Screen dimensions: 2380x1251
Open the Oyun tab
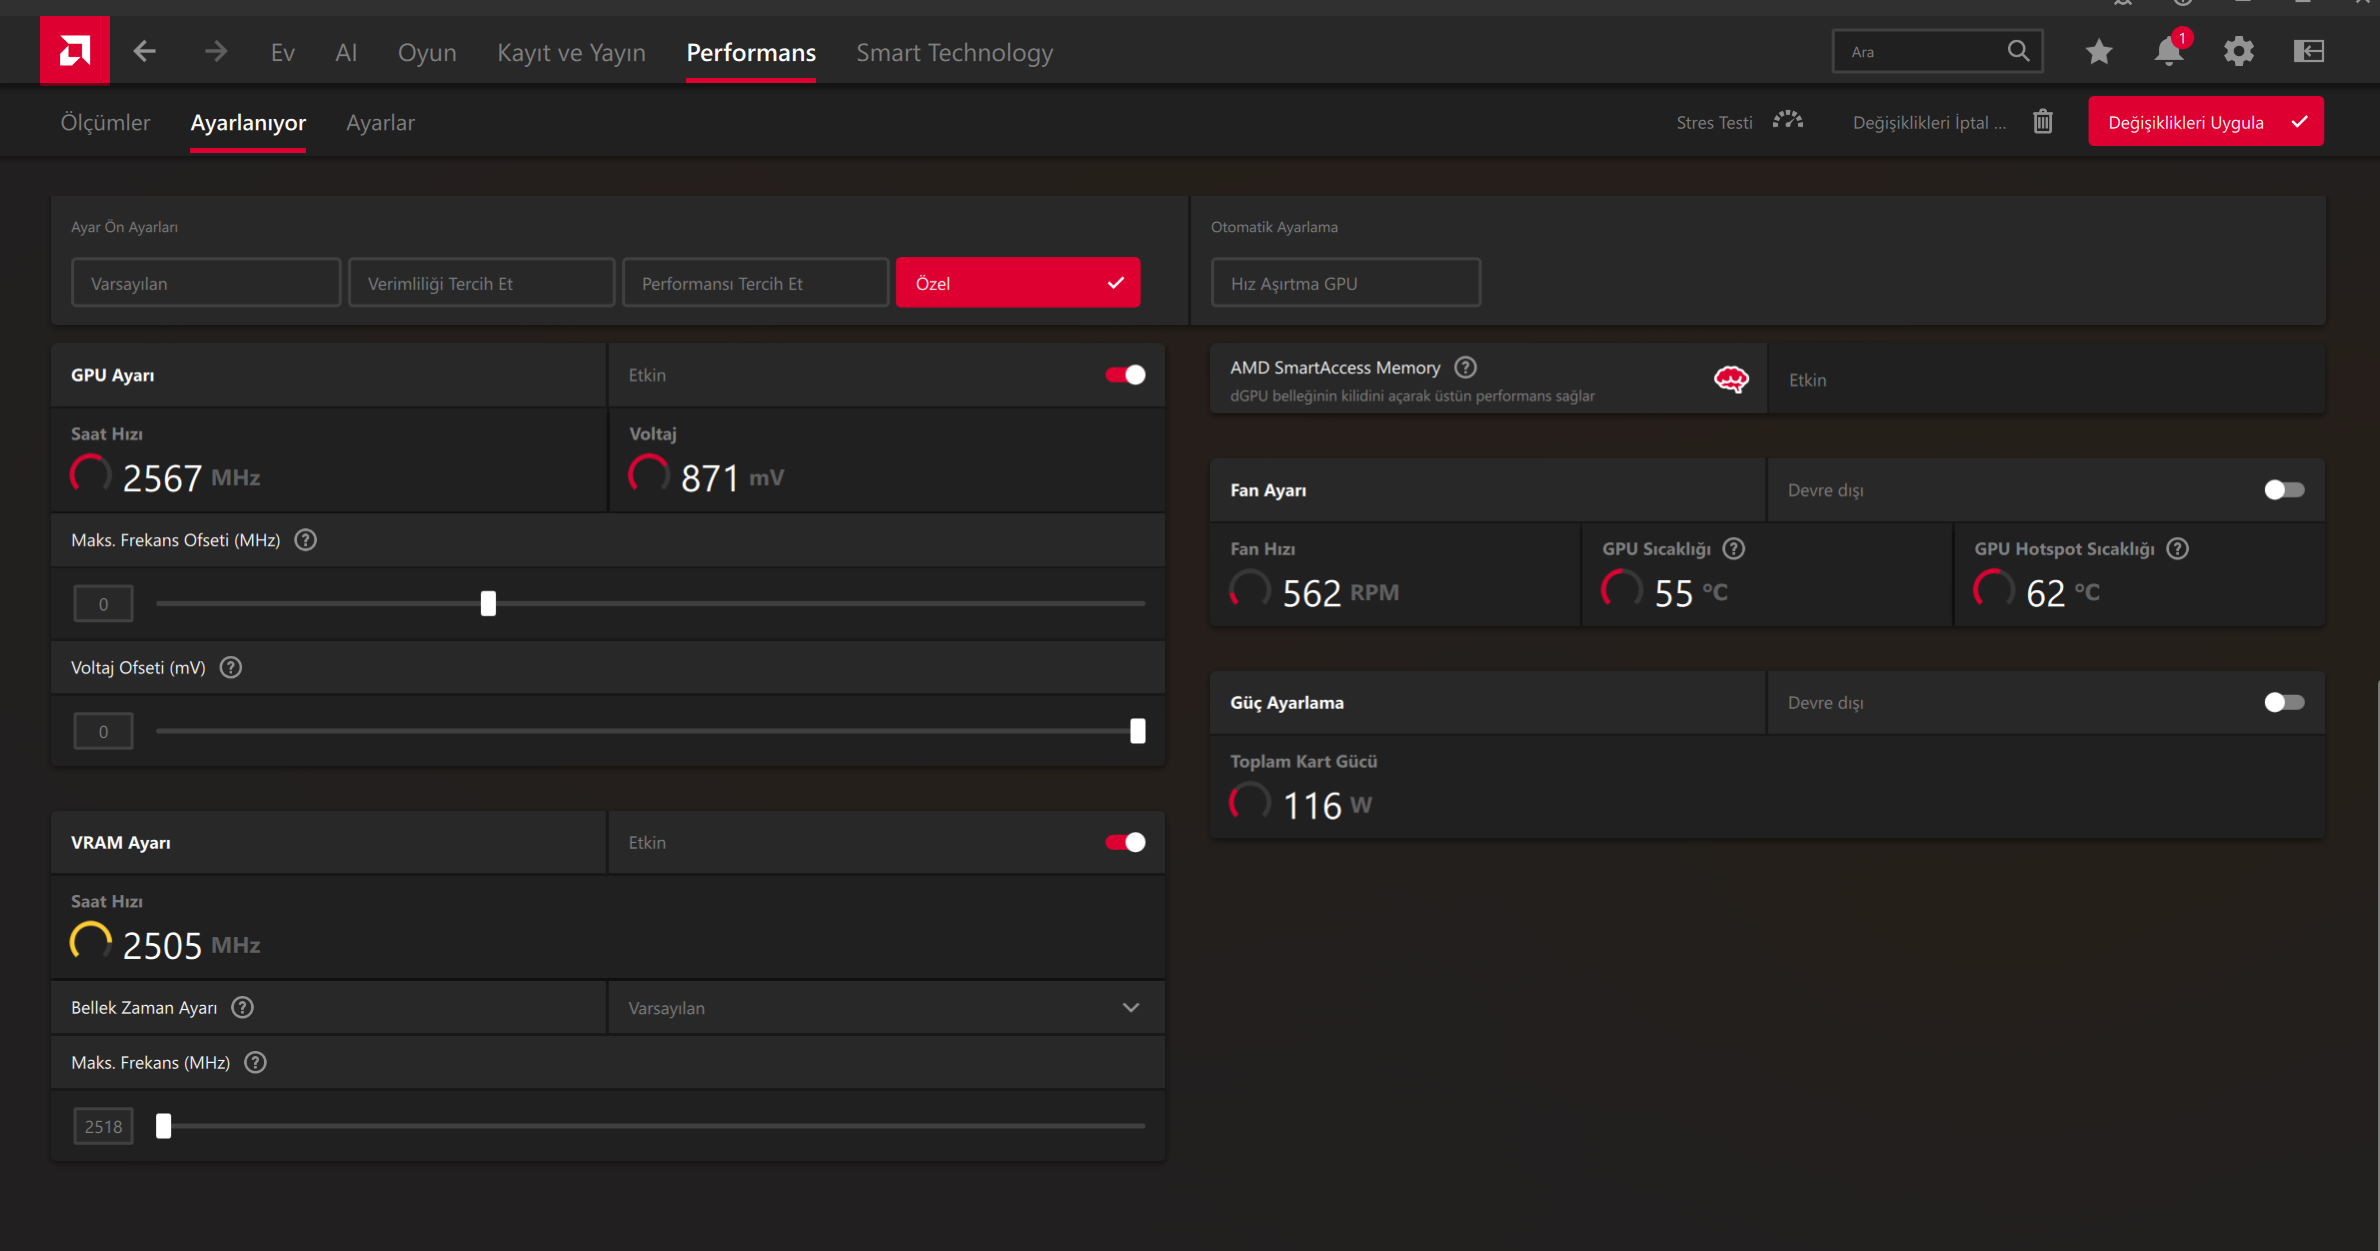pyautogui.click(x=427, y=52)
